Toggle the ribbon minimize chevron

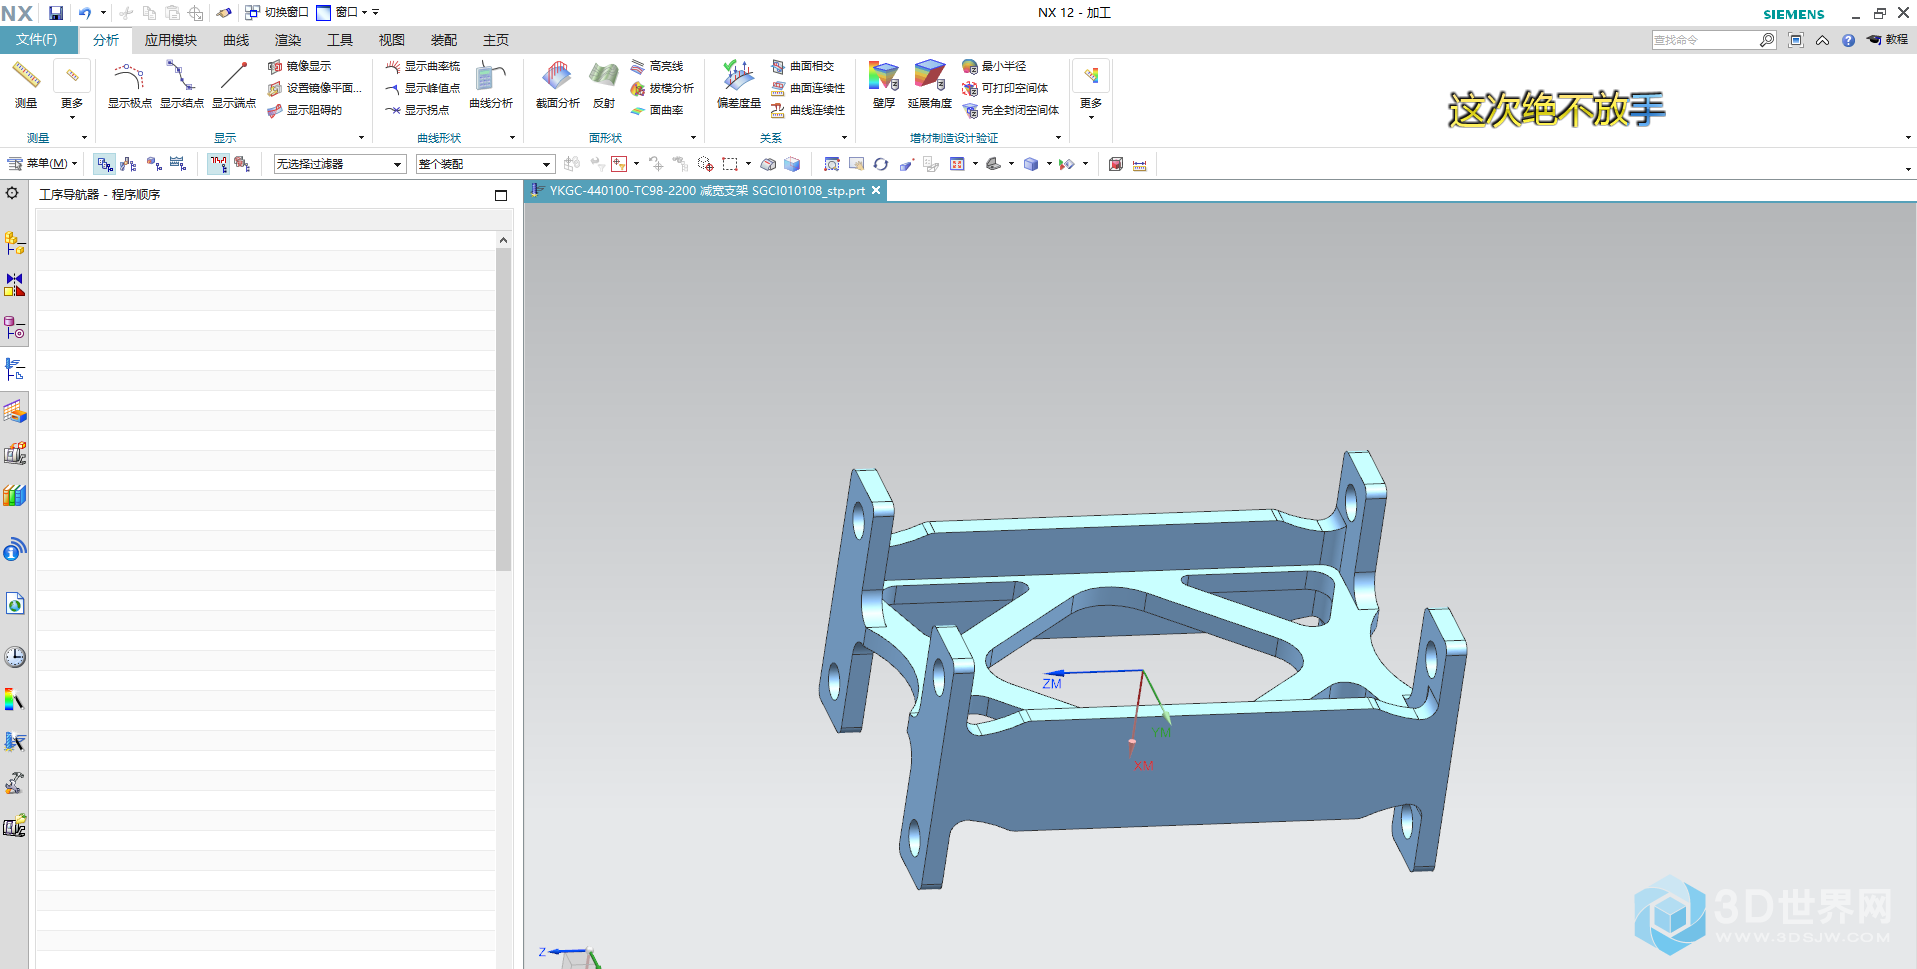point(1822,40)
